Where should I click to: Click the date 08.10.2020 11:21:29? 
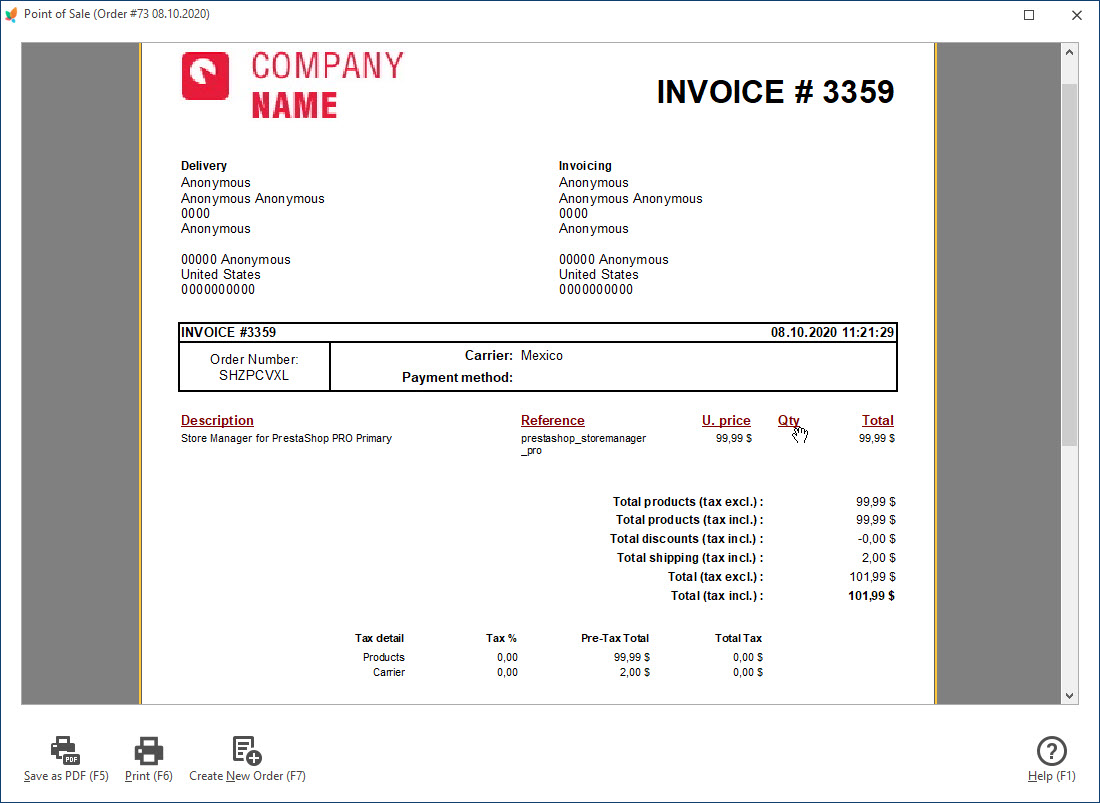(833, 332)
